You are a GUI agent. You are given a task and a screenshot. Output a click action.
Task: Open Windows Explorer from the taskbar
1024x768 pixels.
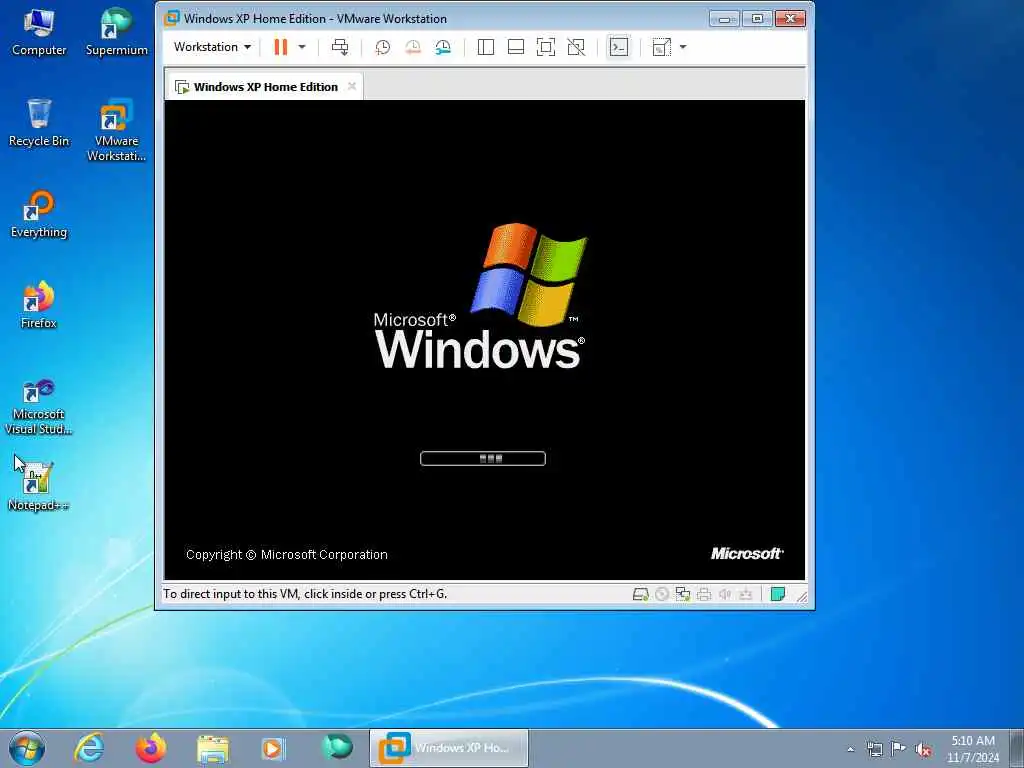pyautogui.click(x=213, y=748)
